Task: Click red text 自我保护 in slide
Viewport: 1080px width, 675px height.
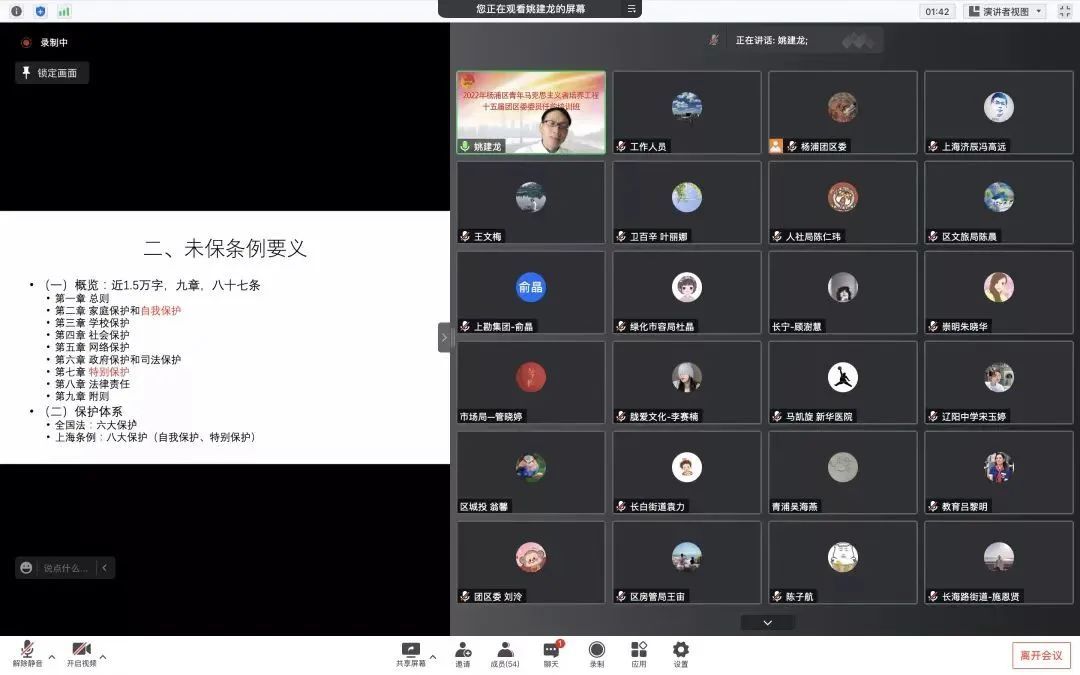Action: point(160,311)
